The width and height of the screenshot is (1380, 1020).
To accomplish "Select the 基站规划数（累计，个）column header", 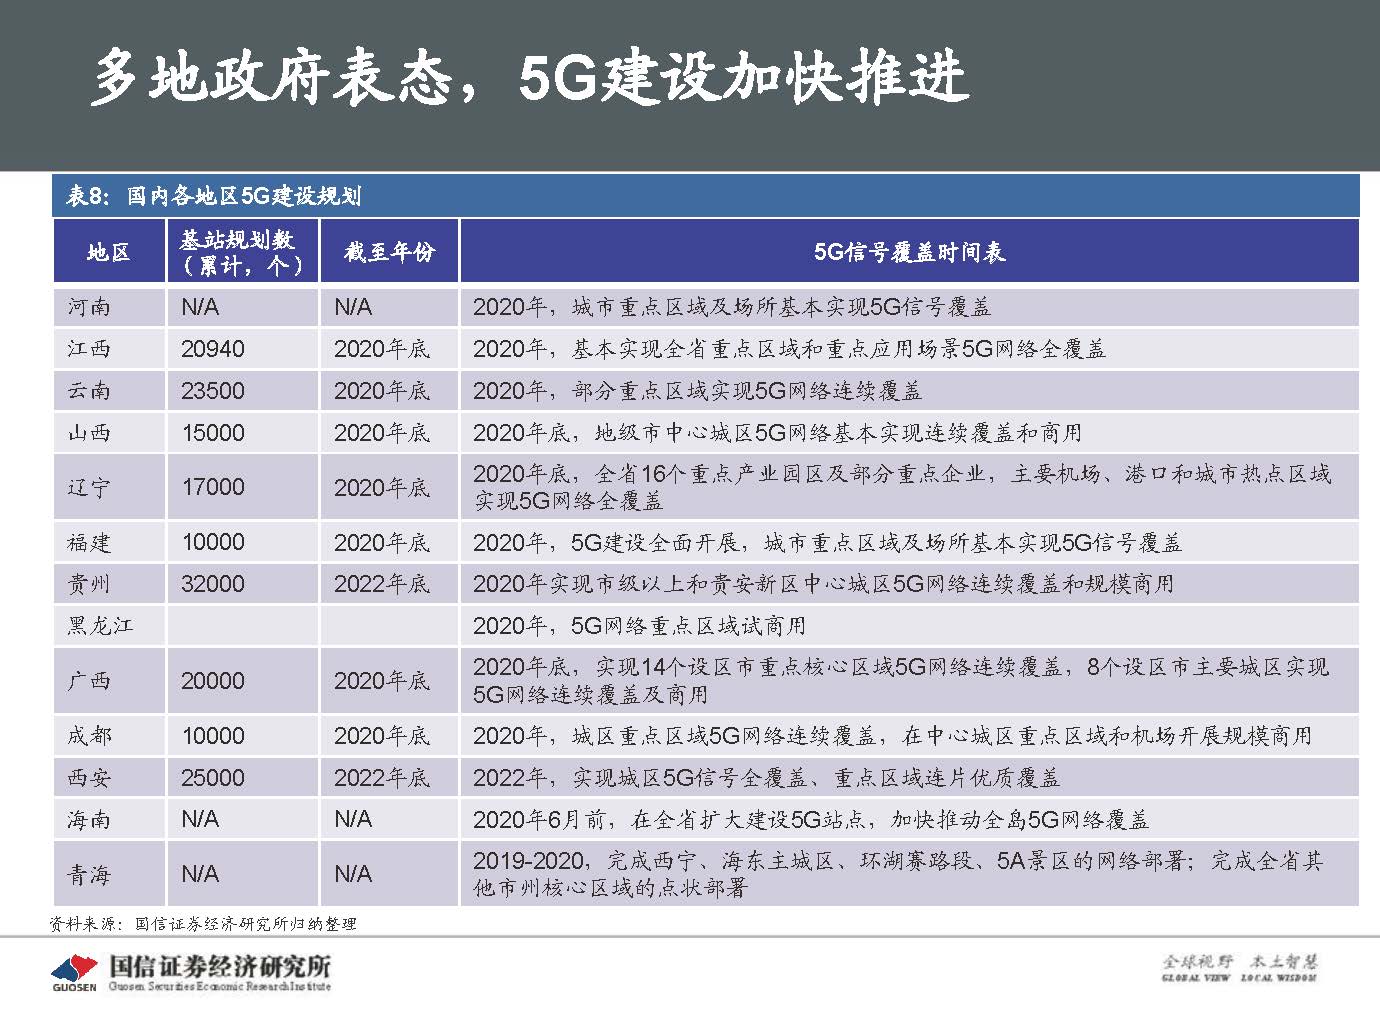I will 243,250.
